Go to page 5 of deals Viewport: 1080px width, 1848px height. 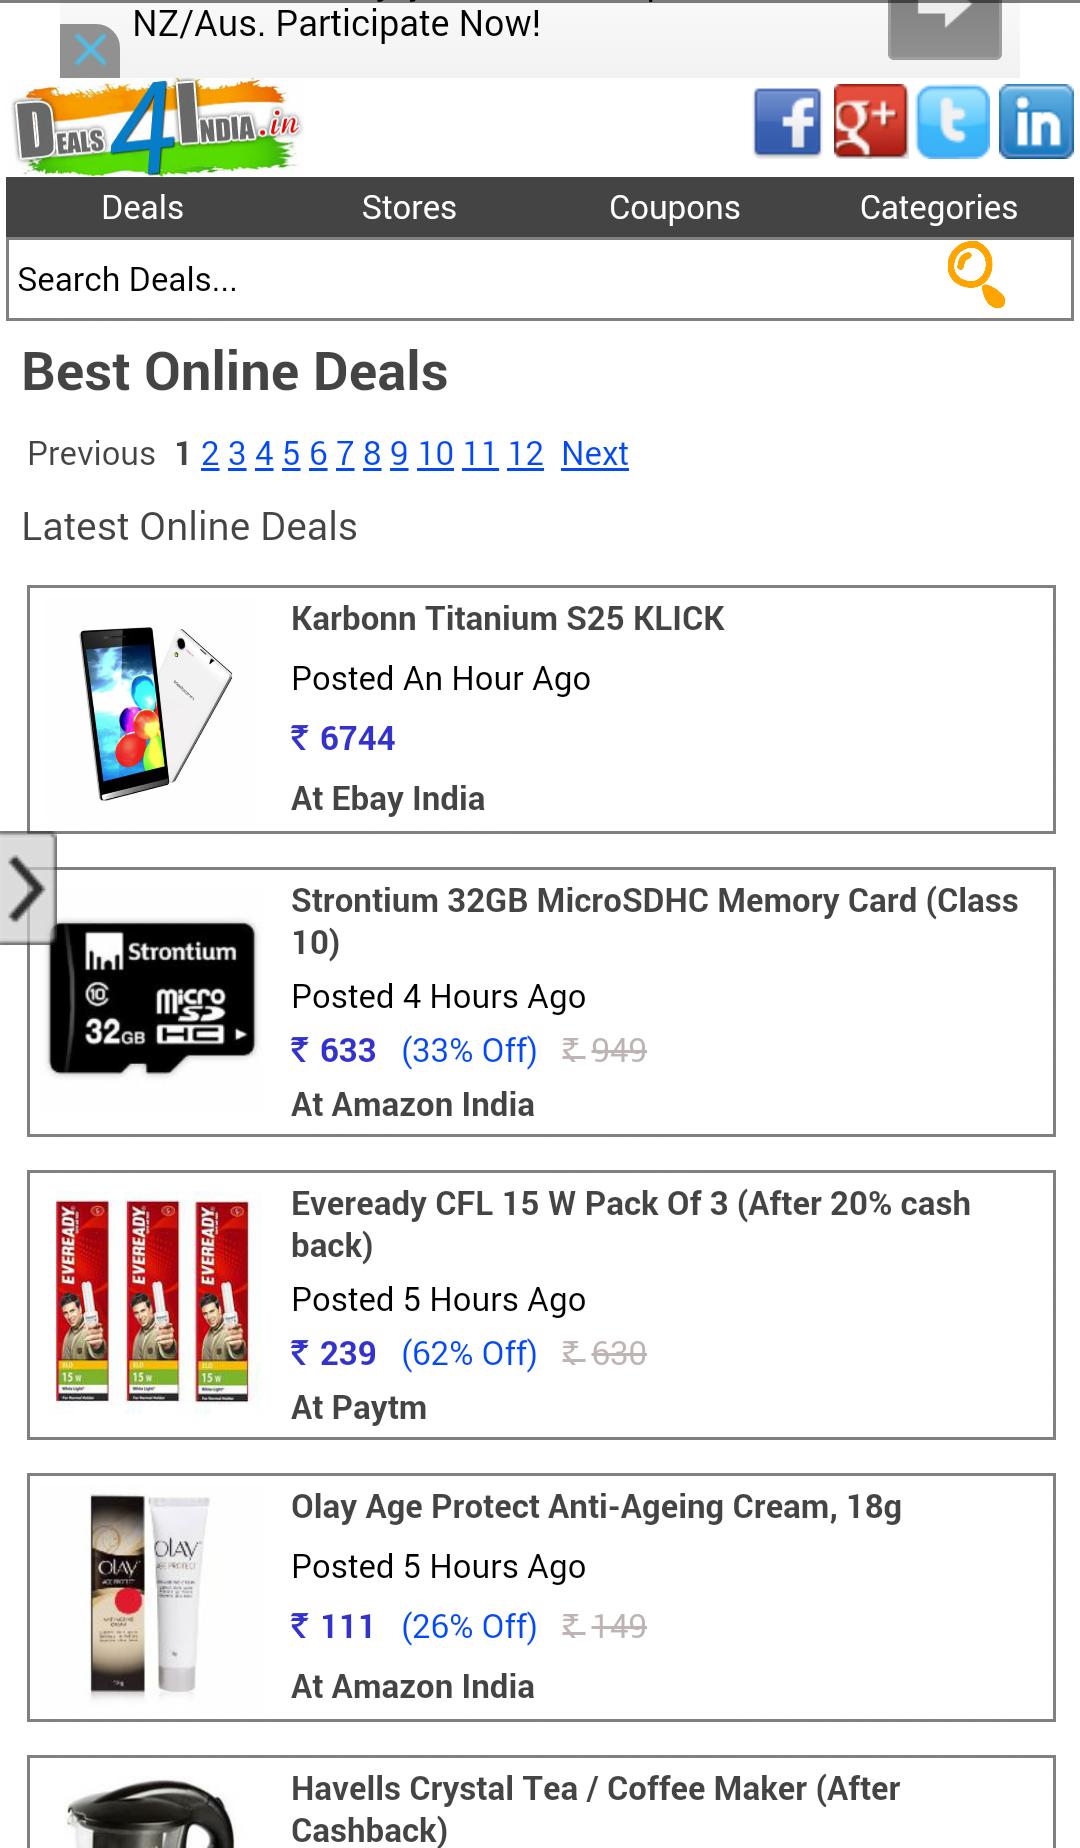pyautogui.click(x=292, y=453)
